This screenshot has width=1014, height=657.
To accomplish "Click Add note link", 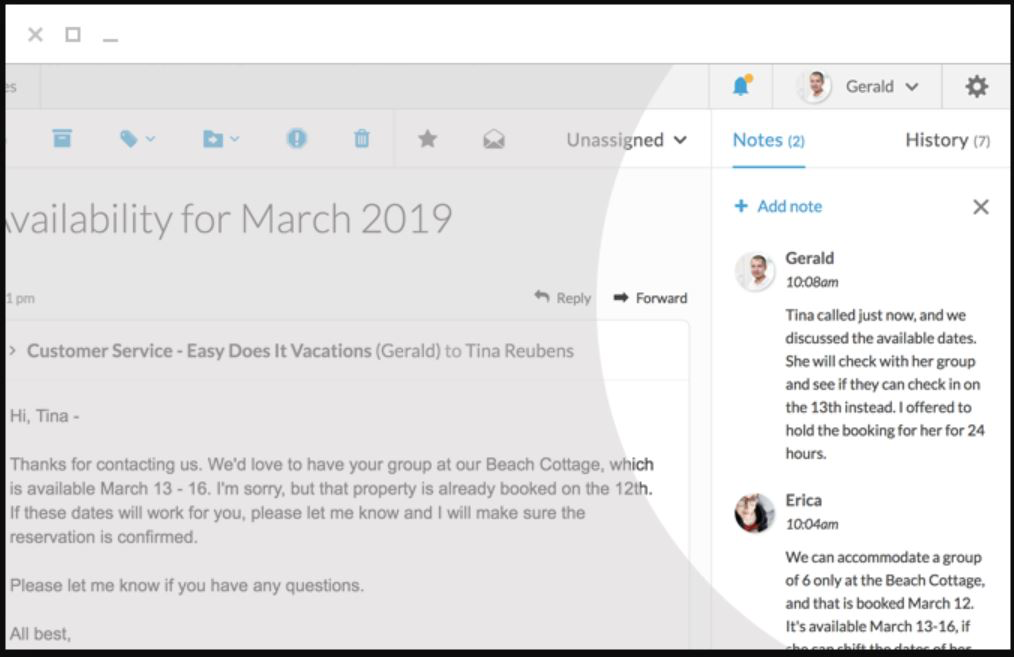I will (779, 206).
